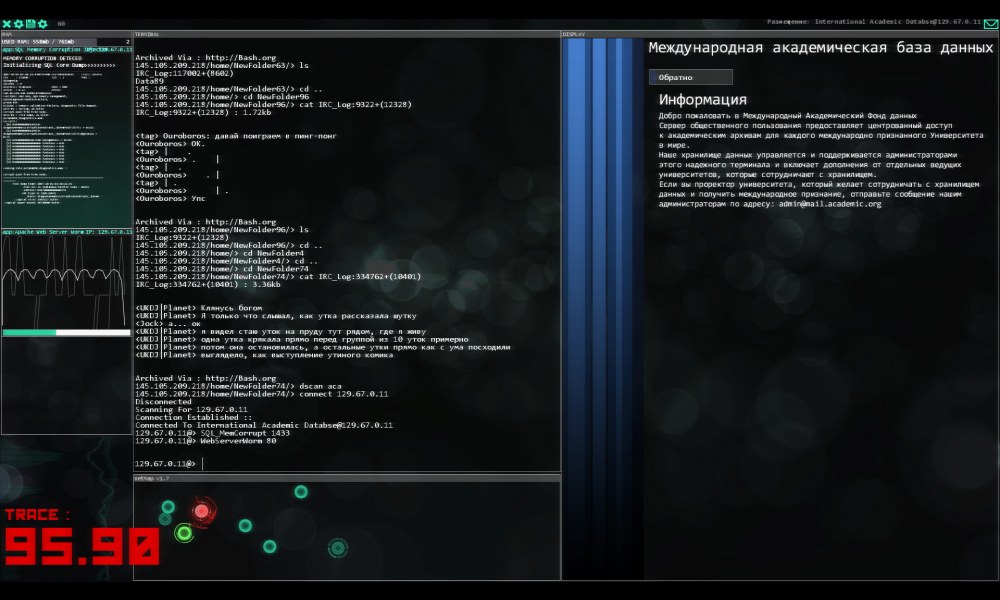Click the TERMINAL panel title

147,34
